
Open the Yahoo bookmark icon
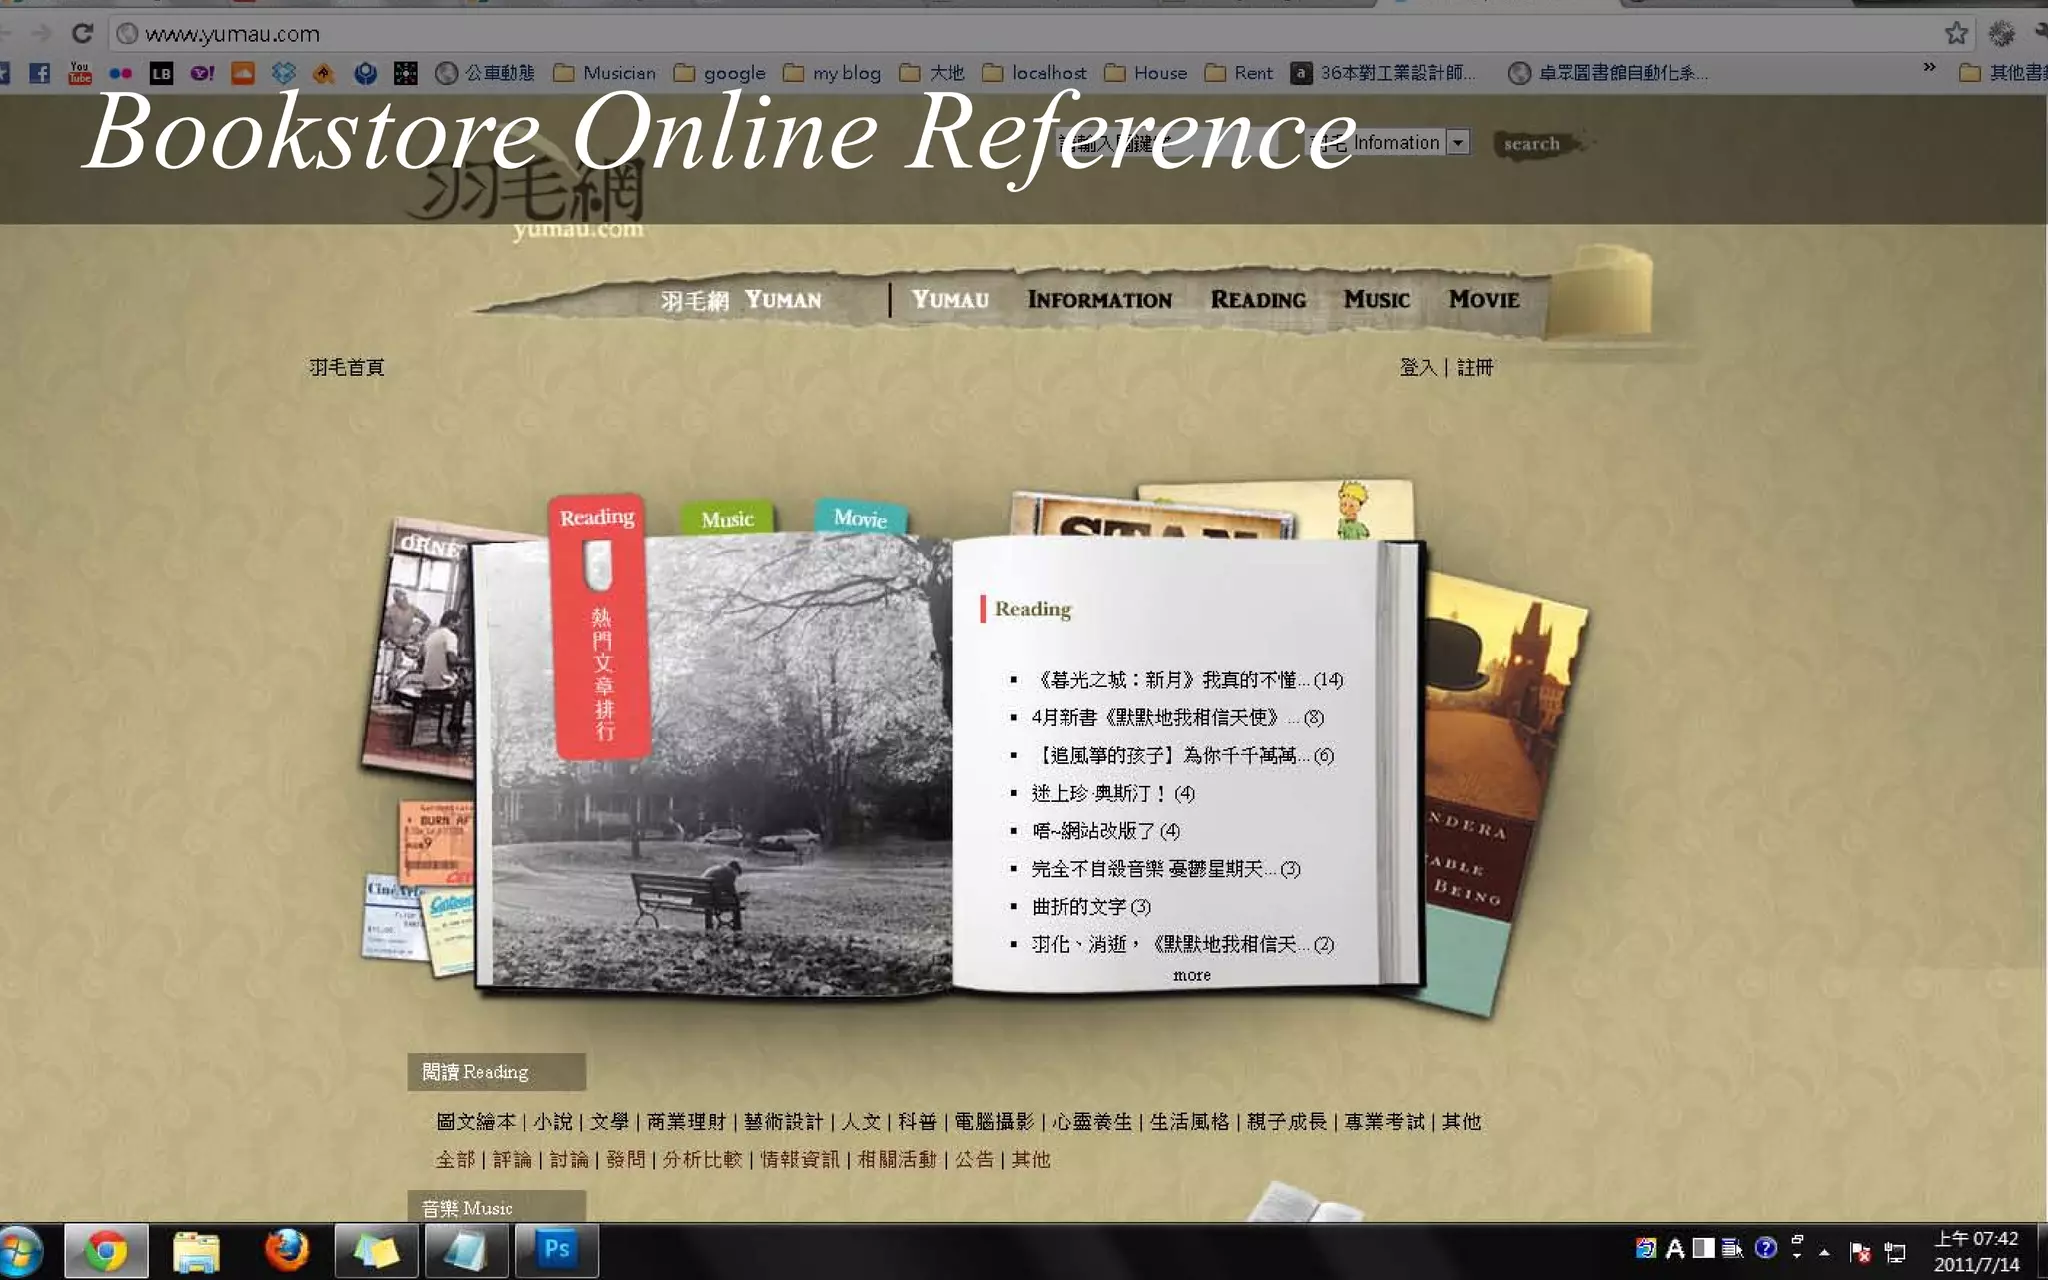tap(202, 73)
